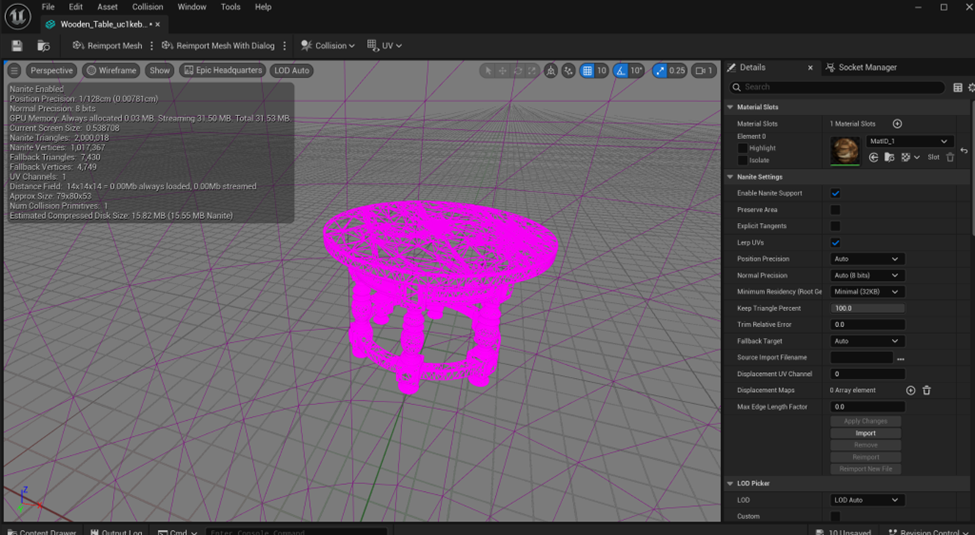Open the Collision menu in menu bar
The width and height of the screenshot is (975, 535).
click(x=147, y=7)
